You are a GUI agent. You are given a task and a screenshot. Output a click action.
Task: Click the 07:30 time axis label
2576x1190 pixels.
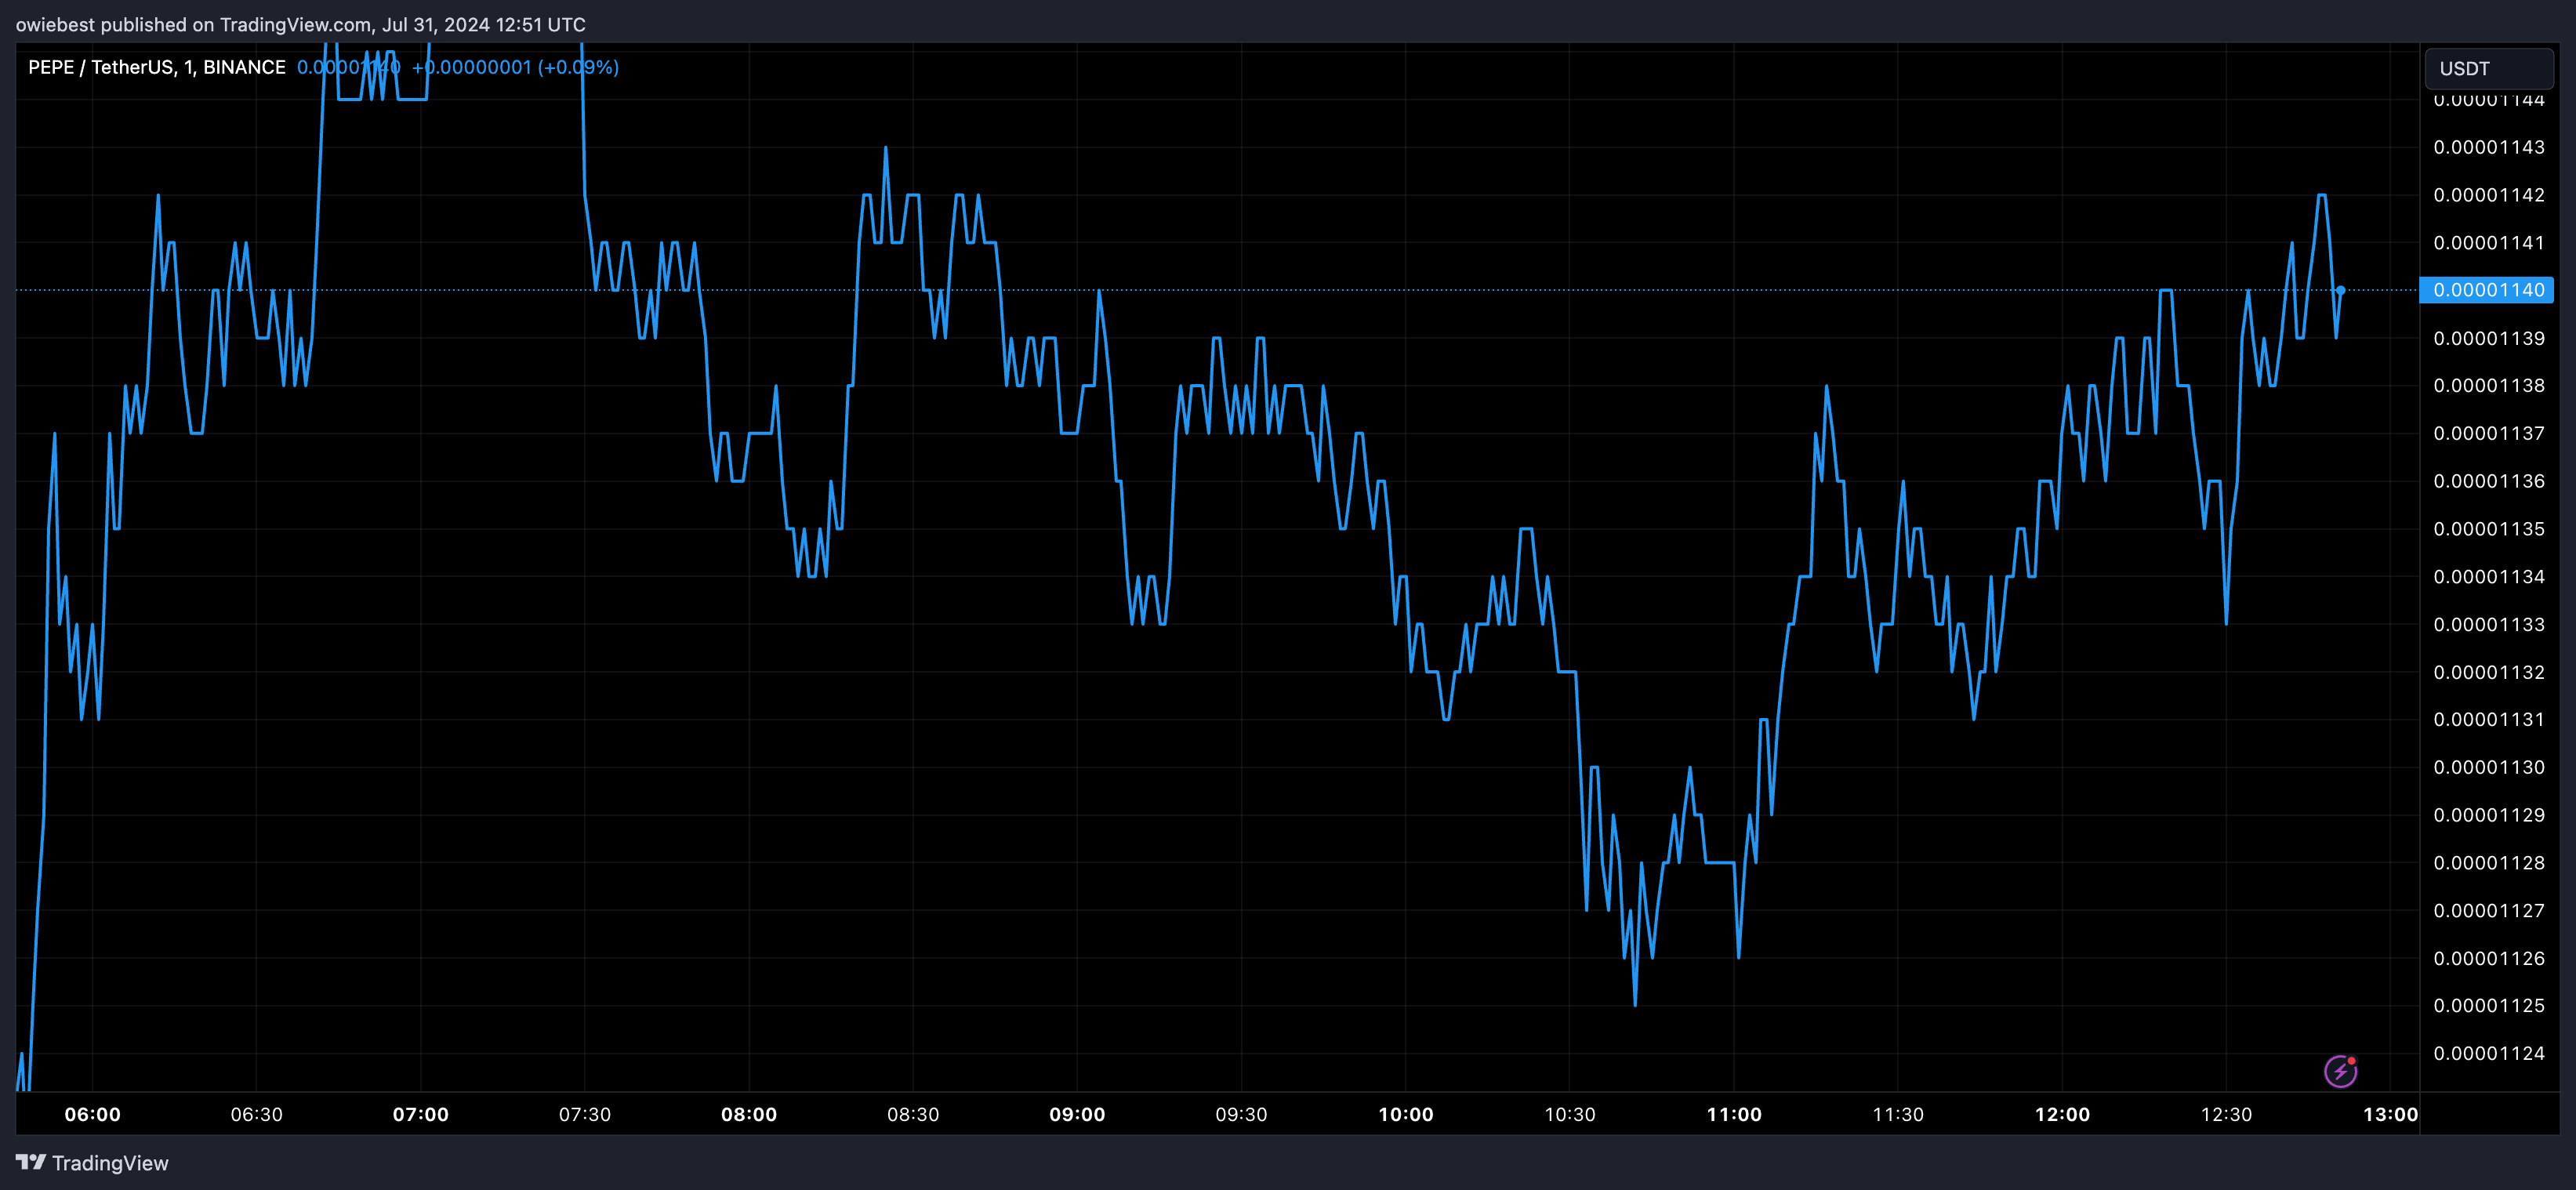click(x=584, y=1114)
